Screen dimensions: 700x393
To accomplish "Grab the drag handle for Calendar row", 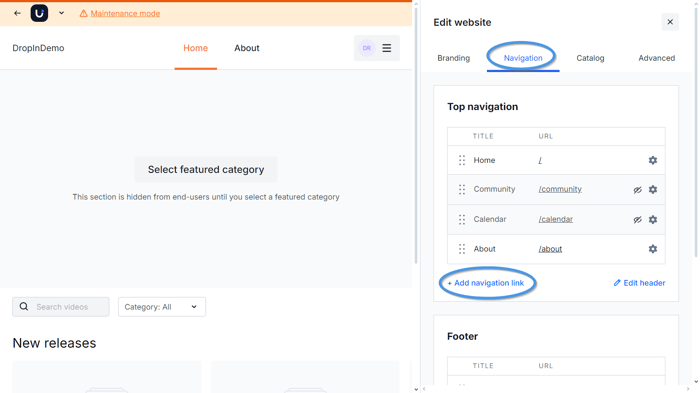I will coord(462,219).
